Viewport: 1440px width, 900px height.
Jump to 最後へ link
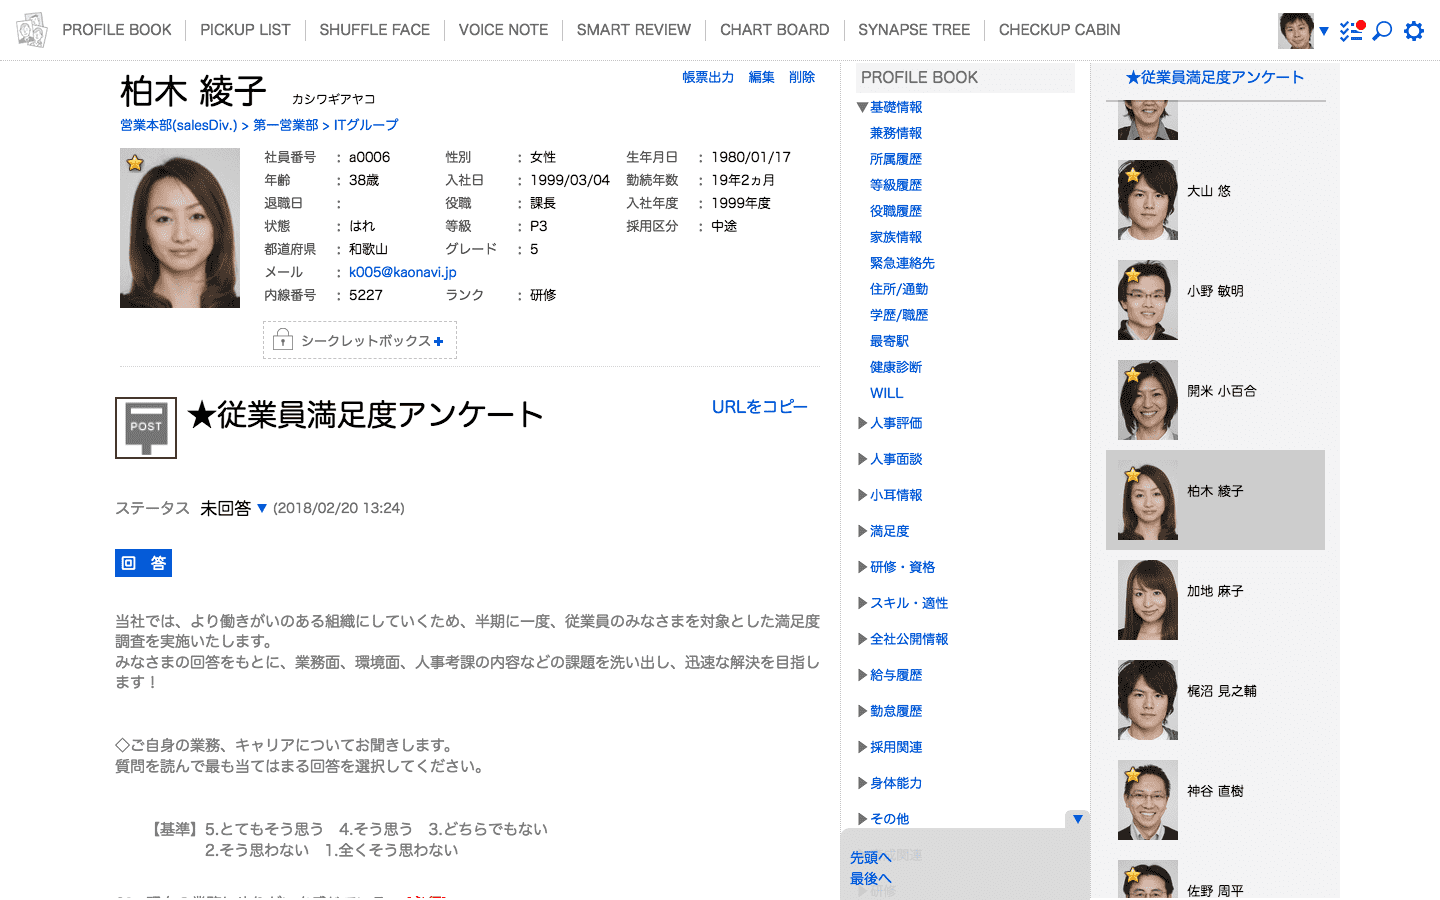(x=871, y=879)
